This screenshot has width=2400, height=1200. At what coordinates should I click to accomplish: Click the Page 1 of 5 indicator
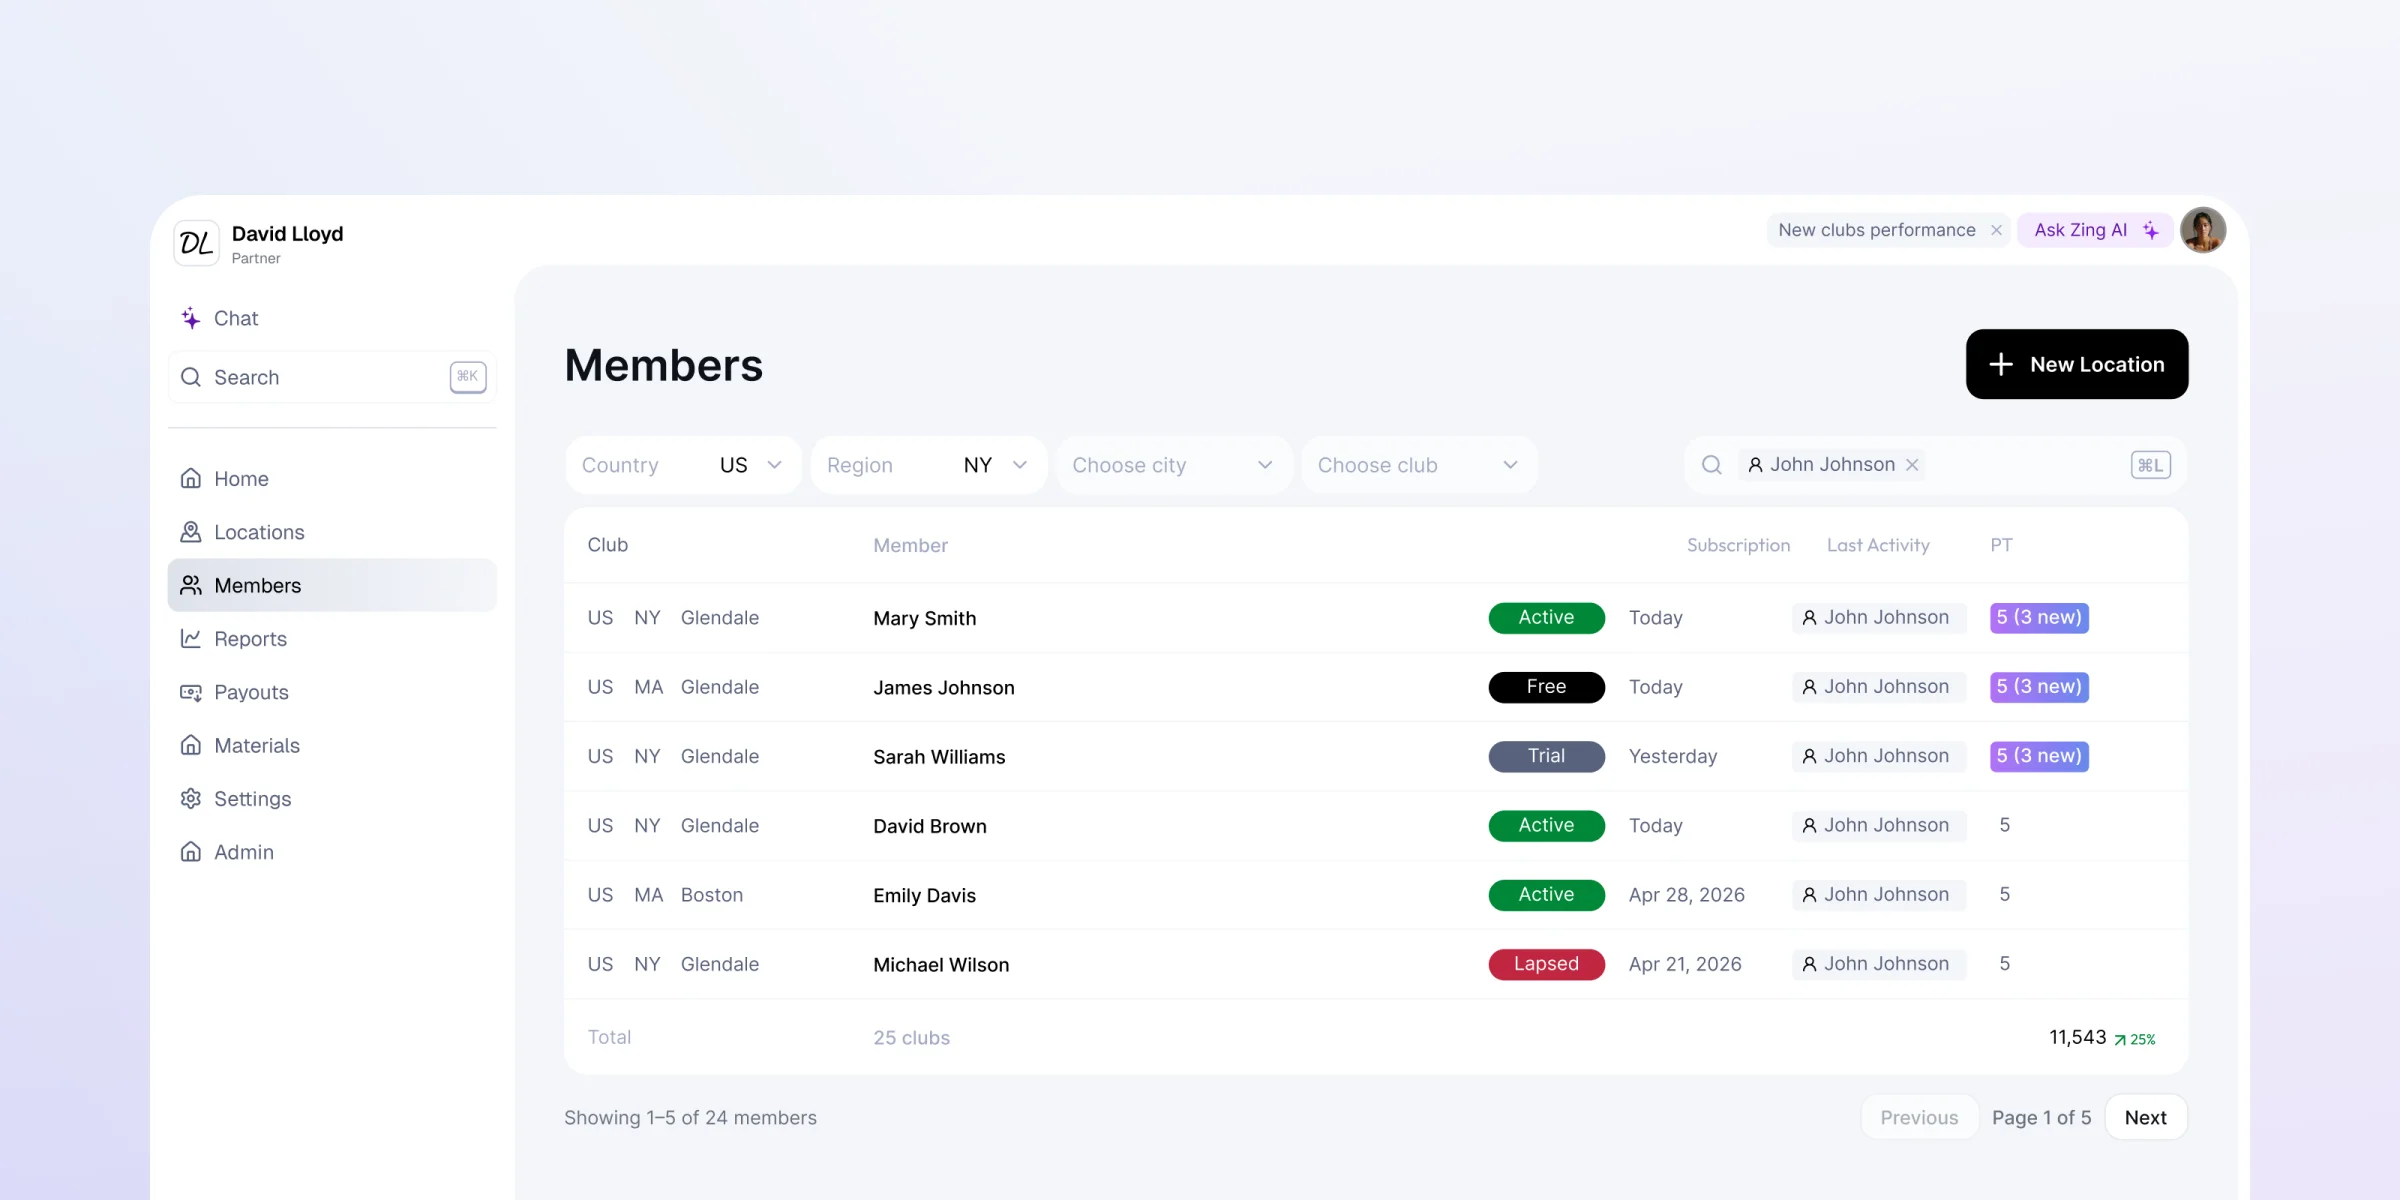(2041, 1117)
